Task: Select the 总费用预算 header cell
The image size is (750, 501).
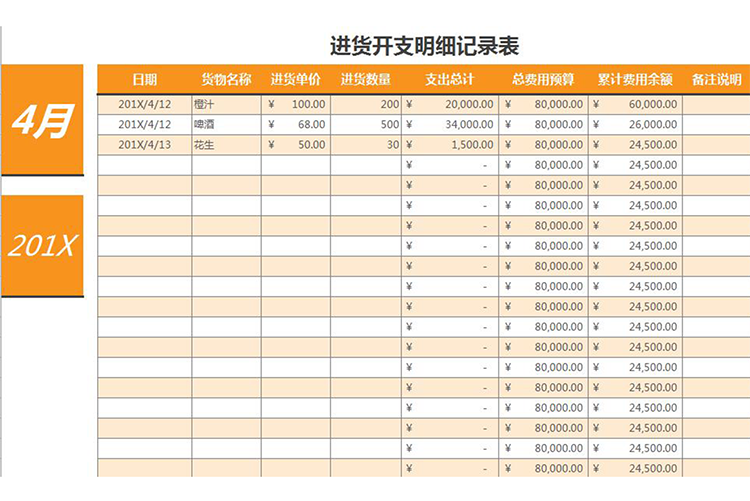Action: (x=543, y=79)
